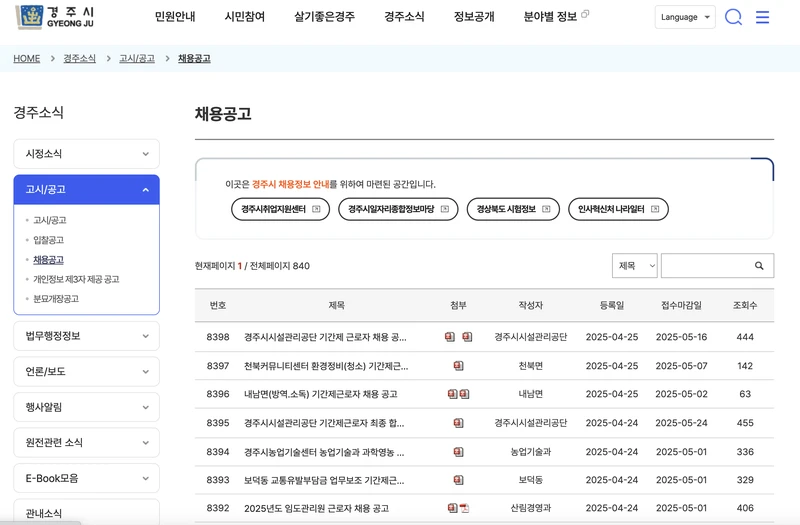Open post 2025년도 임도관리원 근로자 채용 공고
The height and width of the screenshot is (525, 800).
pyautogui.click(x=316, y=508)
